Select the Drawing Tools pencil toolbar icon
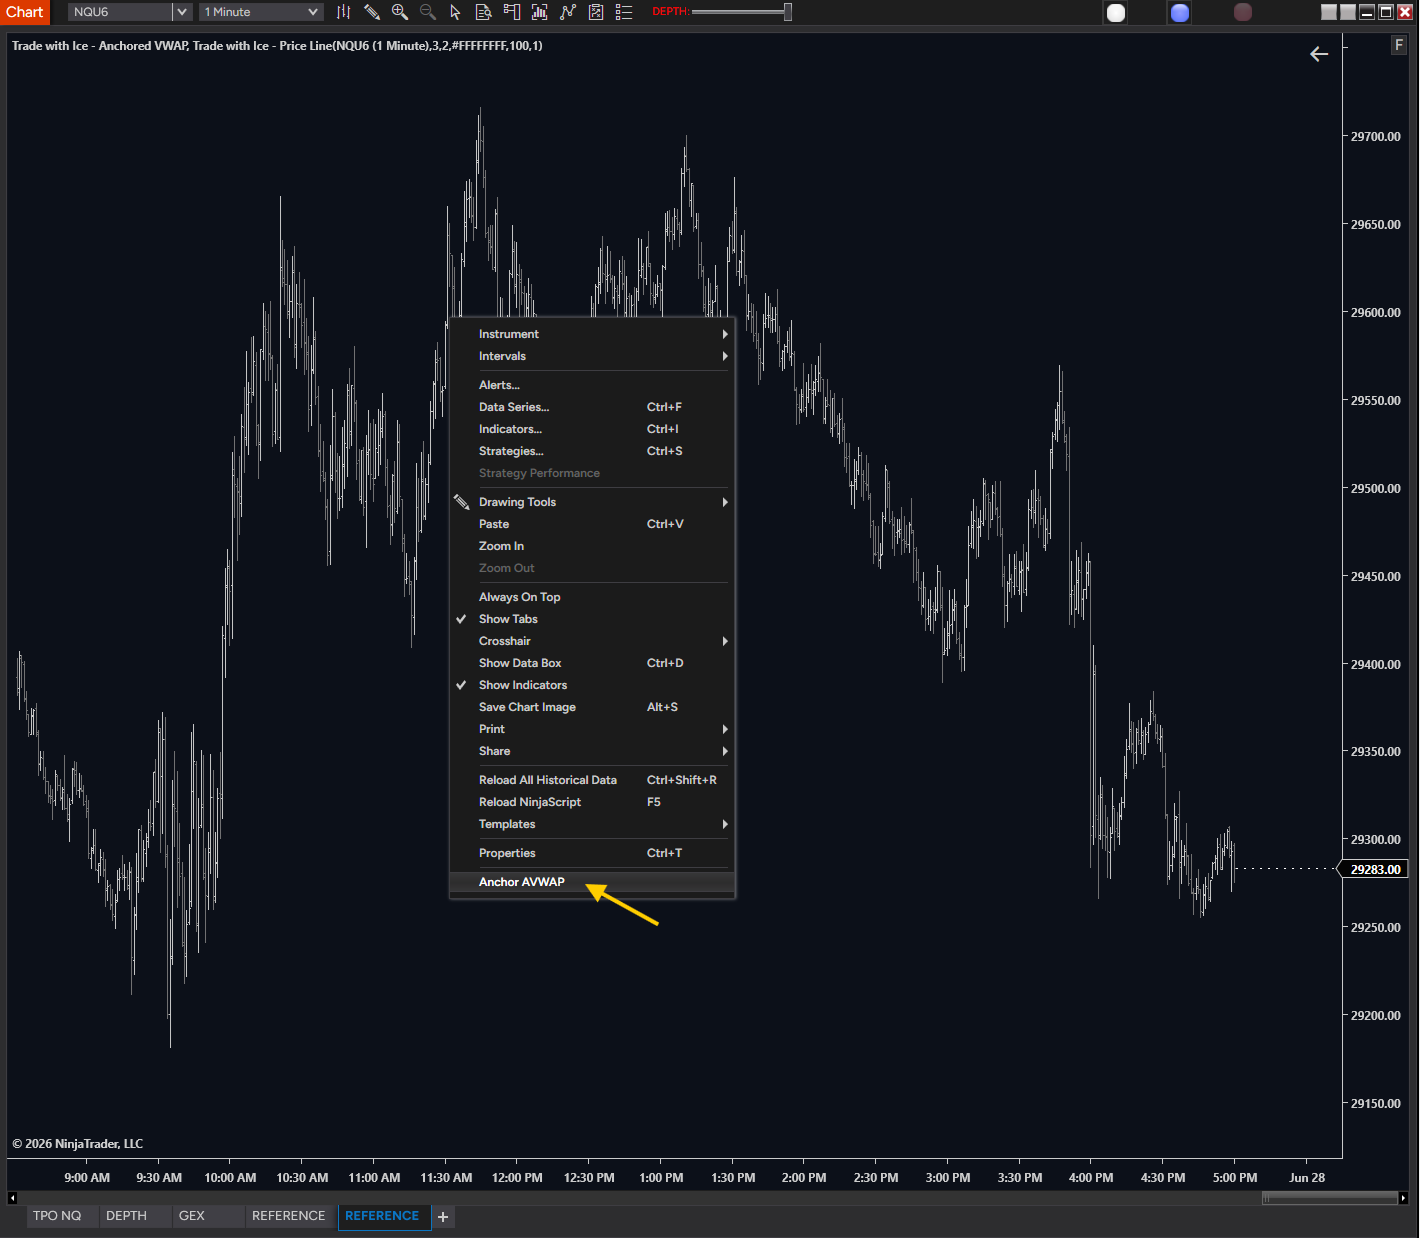 (x=372, y=12)
